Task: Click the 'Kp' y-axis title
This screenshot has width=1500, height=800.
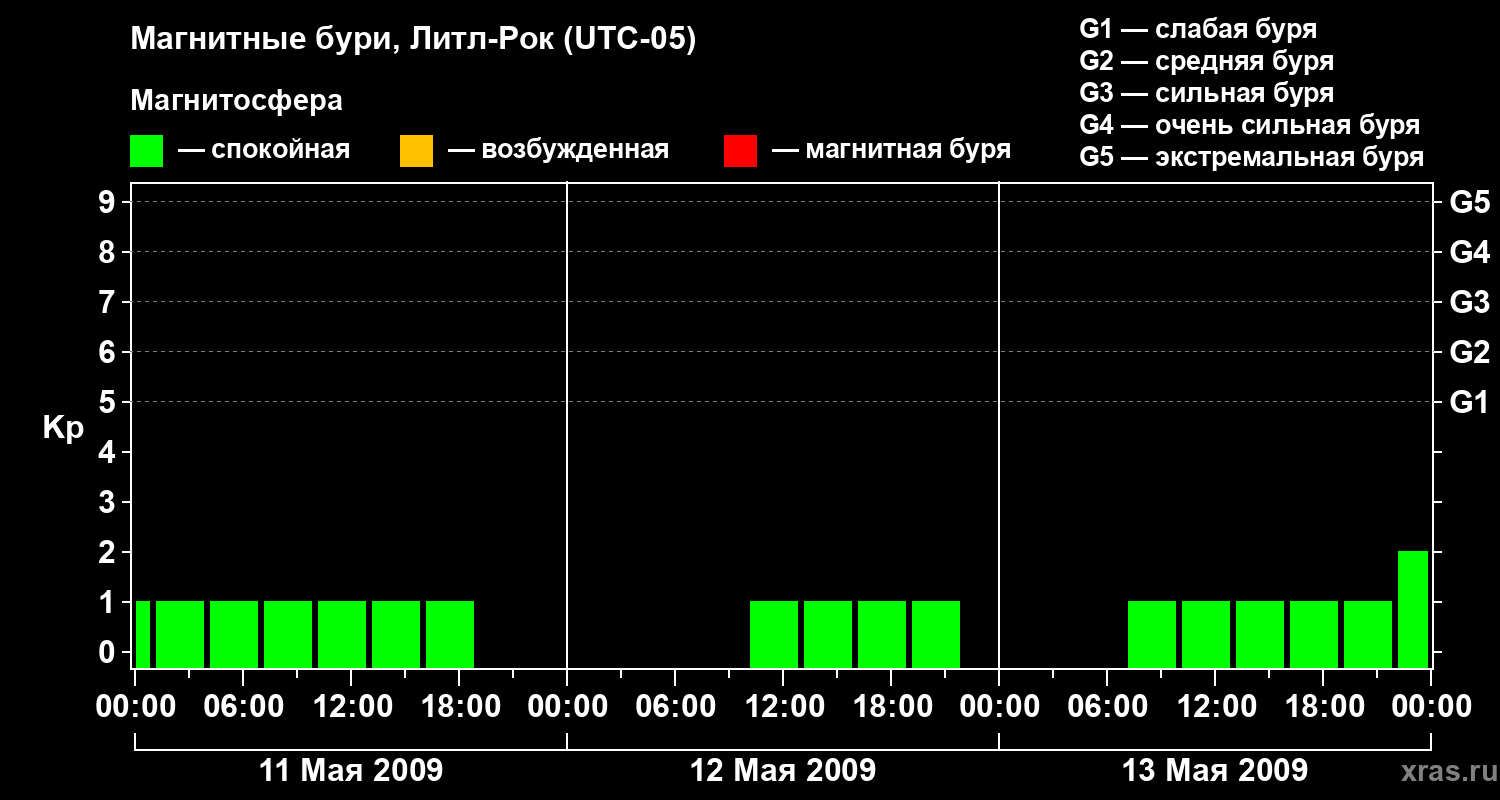Action: 63,428
